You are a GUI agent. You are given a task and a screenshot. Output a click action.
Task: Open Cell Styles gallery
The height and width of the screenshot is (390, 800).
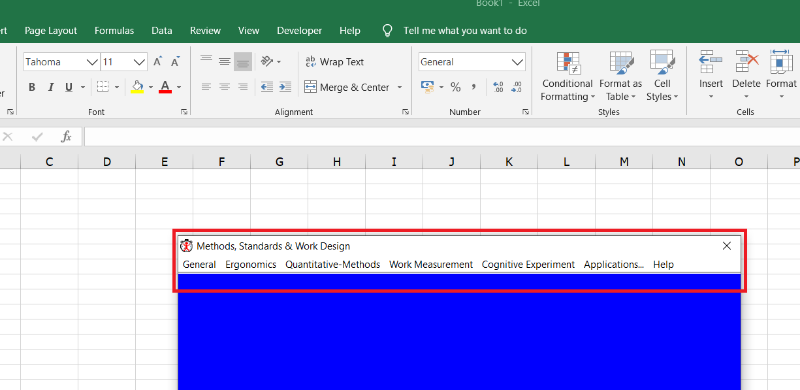click(x=662, y=76)
